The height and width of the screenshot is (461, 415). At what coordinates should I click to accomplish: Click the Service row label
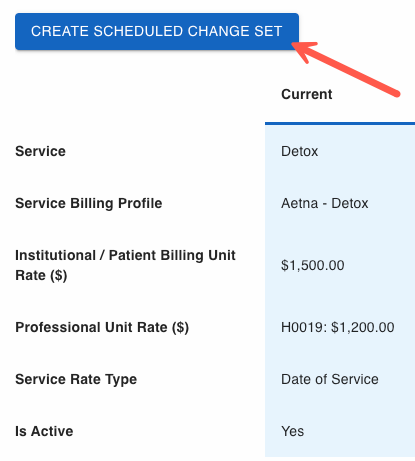[x=40, y=151]
